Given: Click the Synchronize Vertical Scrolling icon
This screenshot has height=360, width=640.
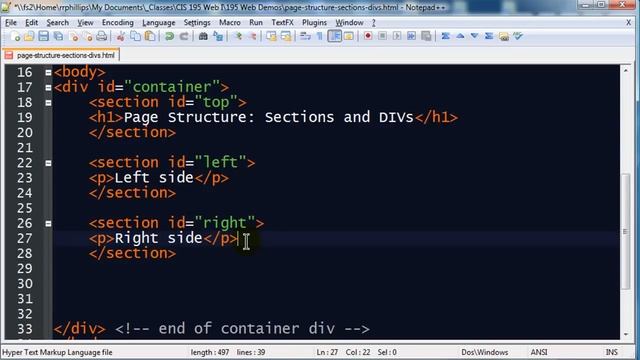Looking at the screenshot, I should pos(271,37).
